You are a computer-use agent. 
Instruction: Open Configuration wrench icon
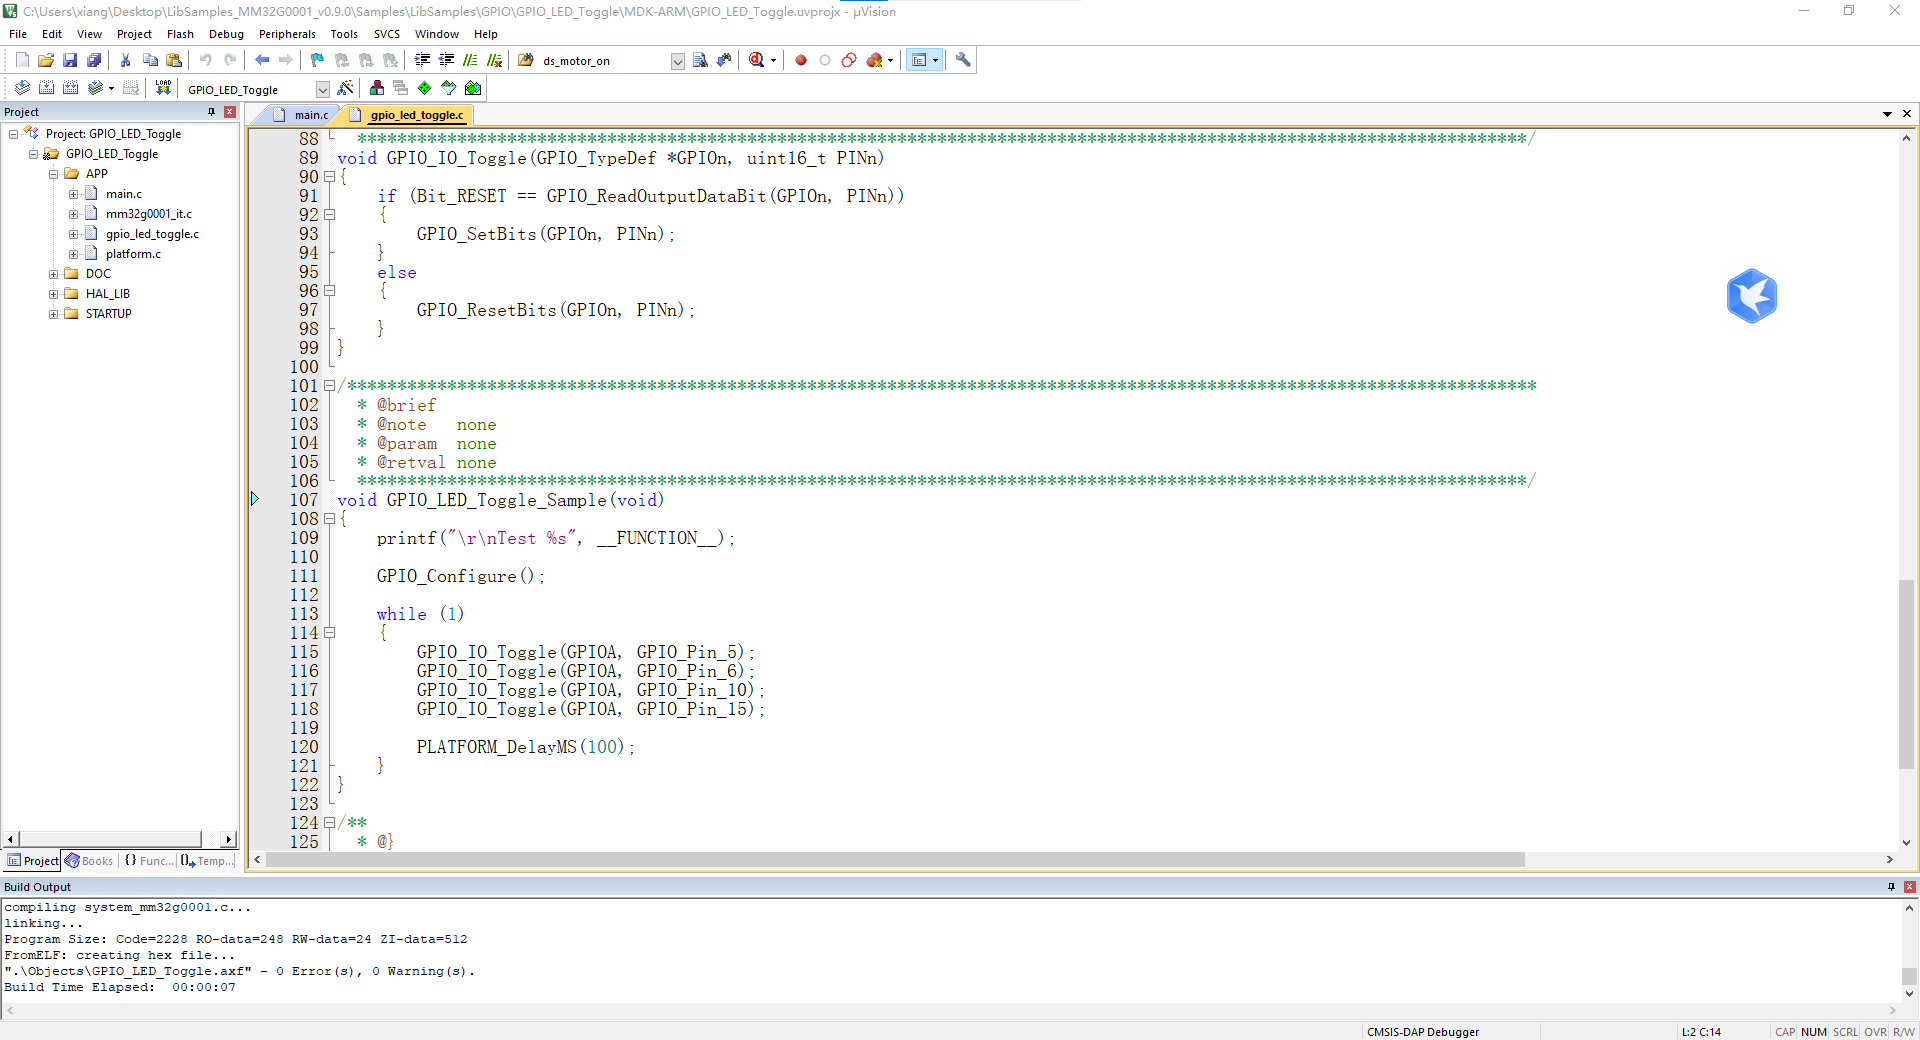pos(963,60)
